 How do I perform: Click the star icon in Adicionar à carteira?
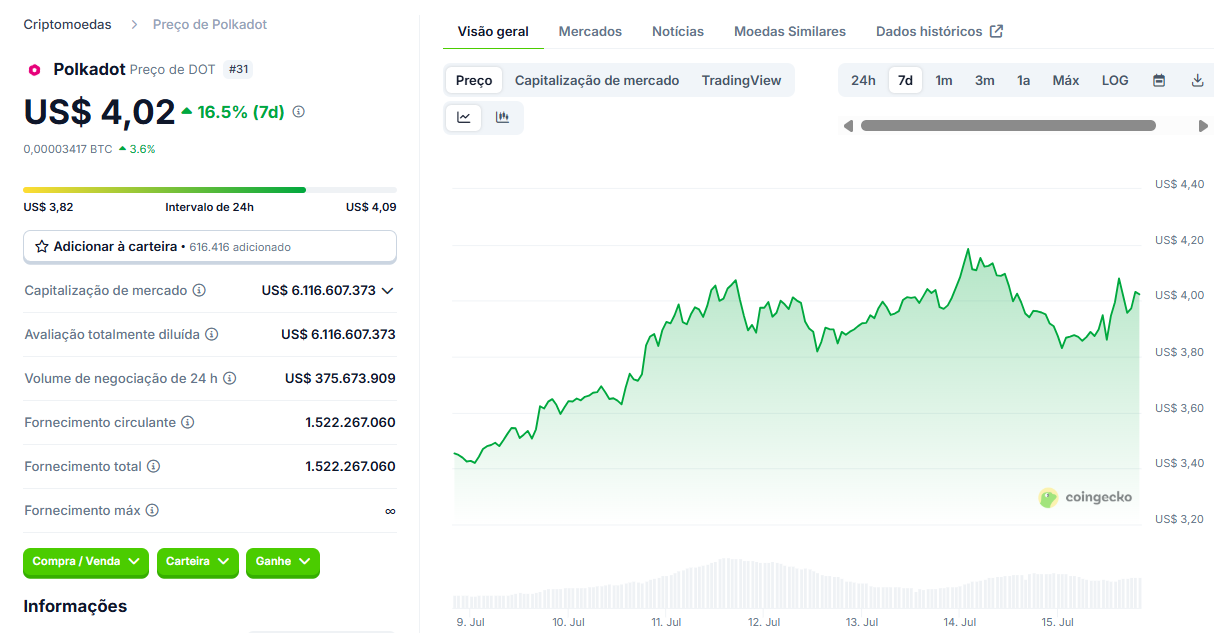[42, 246]
